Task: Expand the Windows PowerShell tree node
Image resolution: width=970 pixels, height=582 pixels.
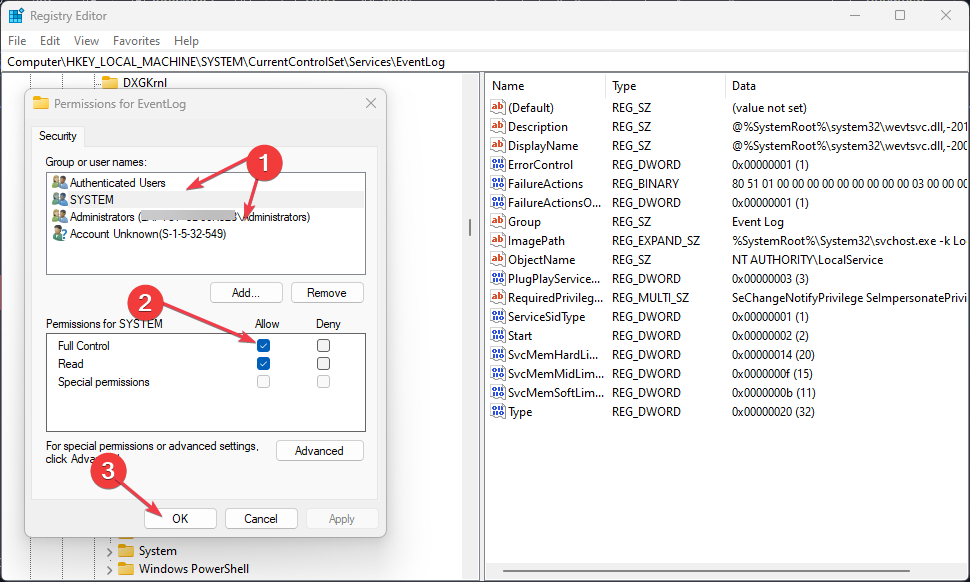Action: coord(109,569)
